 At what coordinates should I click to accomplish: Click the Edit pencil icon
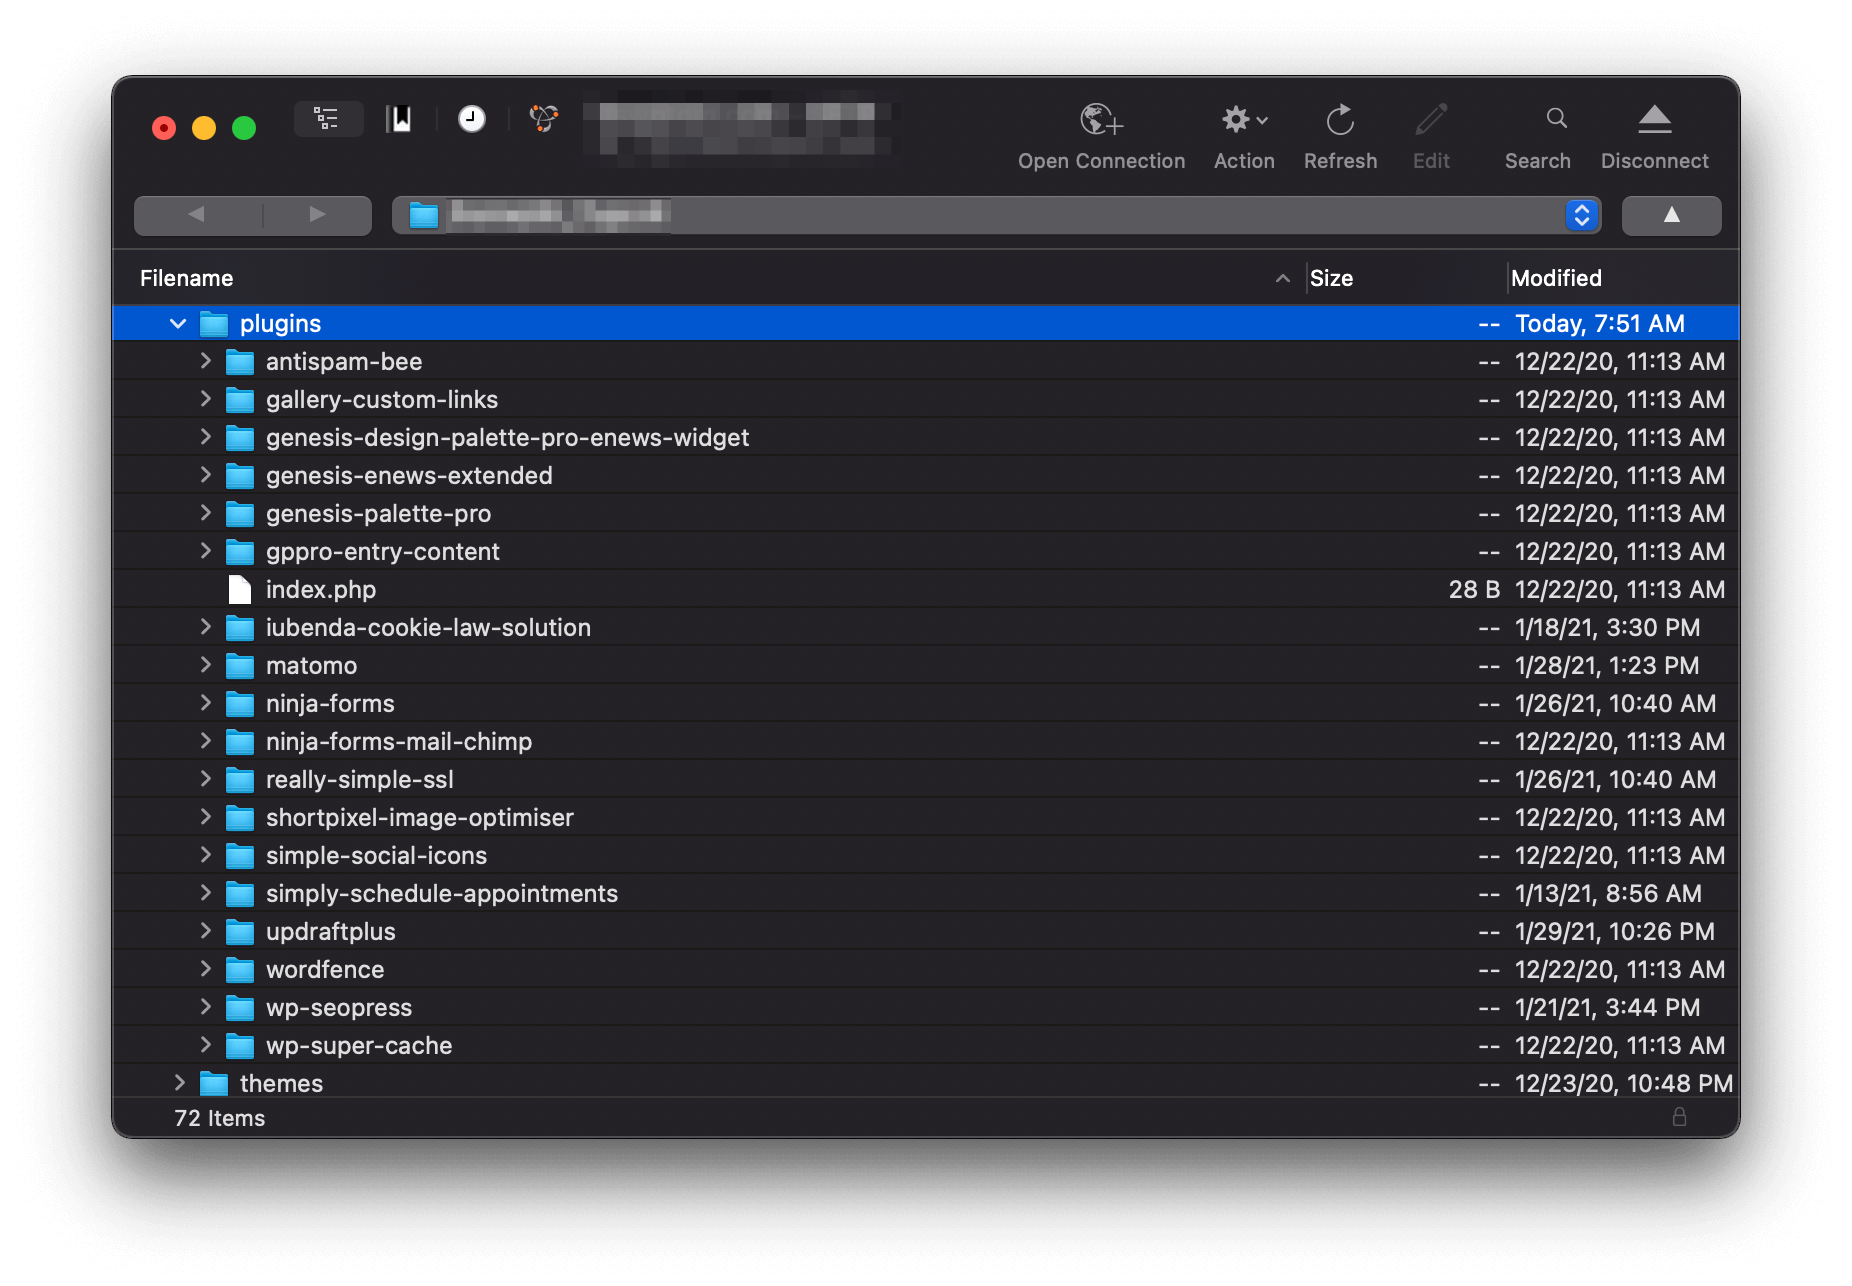[x=1431, y=120]
